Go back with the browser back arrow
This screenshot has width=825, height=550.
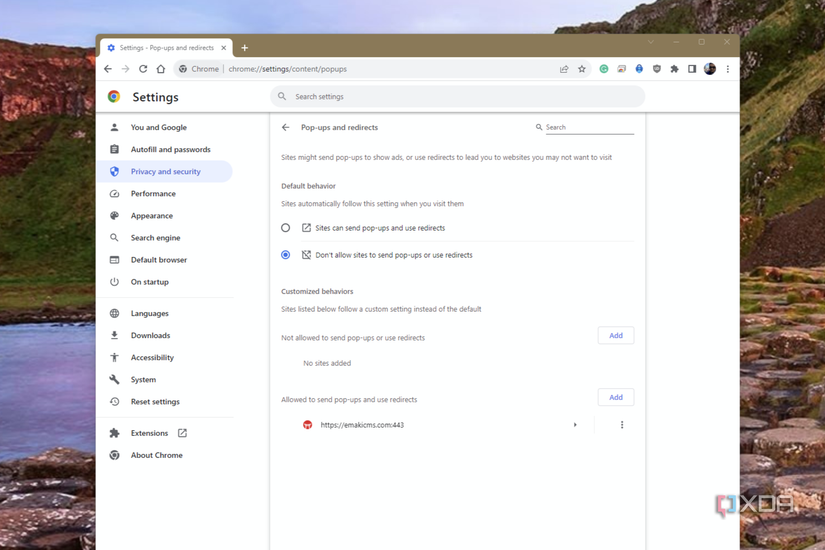(x=108, y=69)
